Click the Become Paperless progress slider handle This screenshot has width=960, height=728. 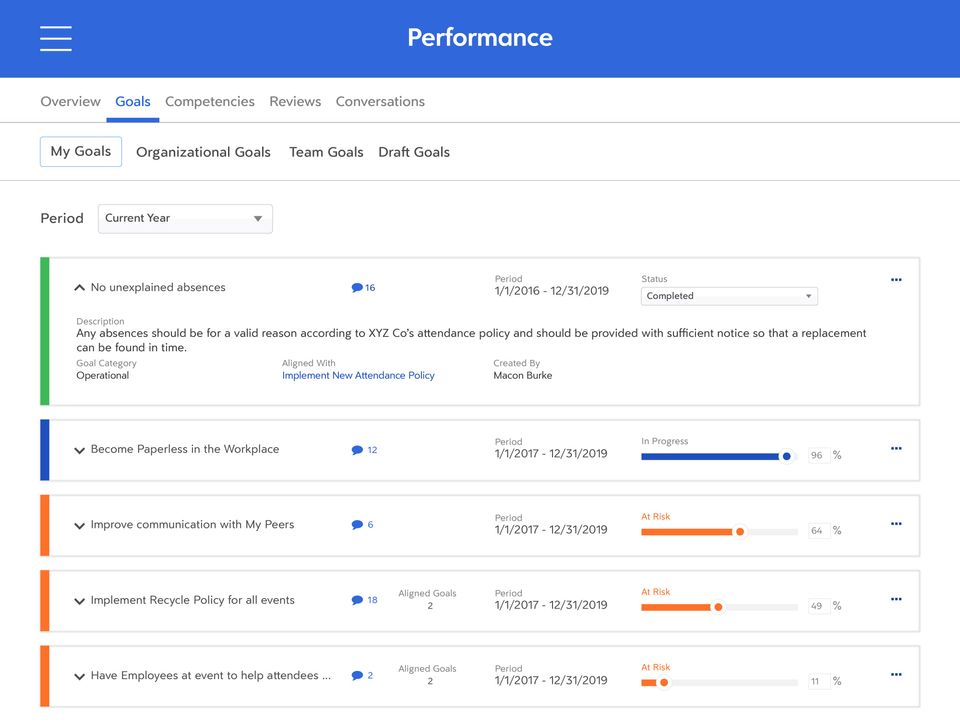click(x=787, y=456)
